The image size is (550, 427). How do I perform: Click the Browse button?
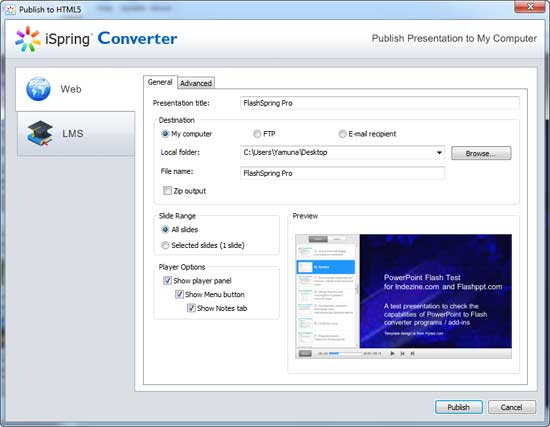[481, 153]
